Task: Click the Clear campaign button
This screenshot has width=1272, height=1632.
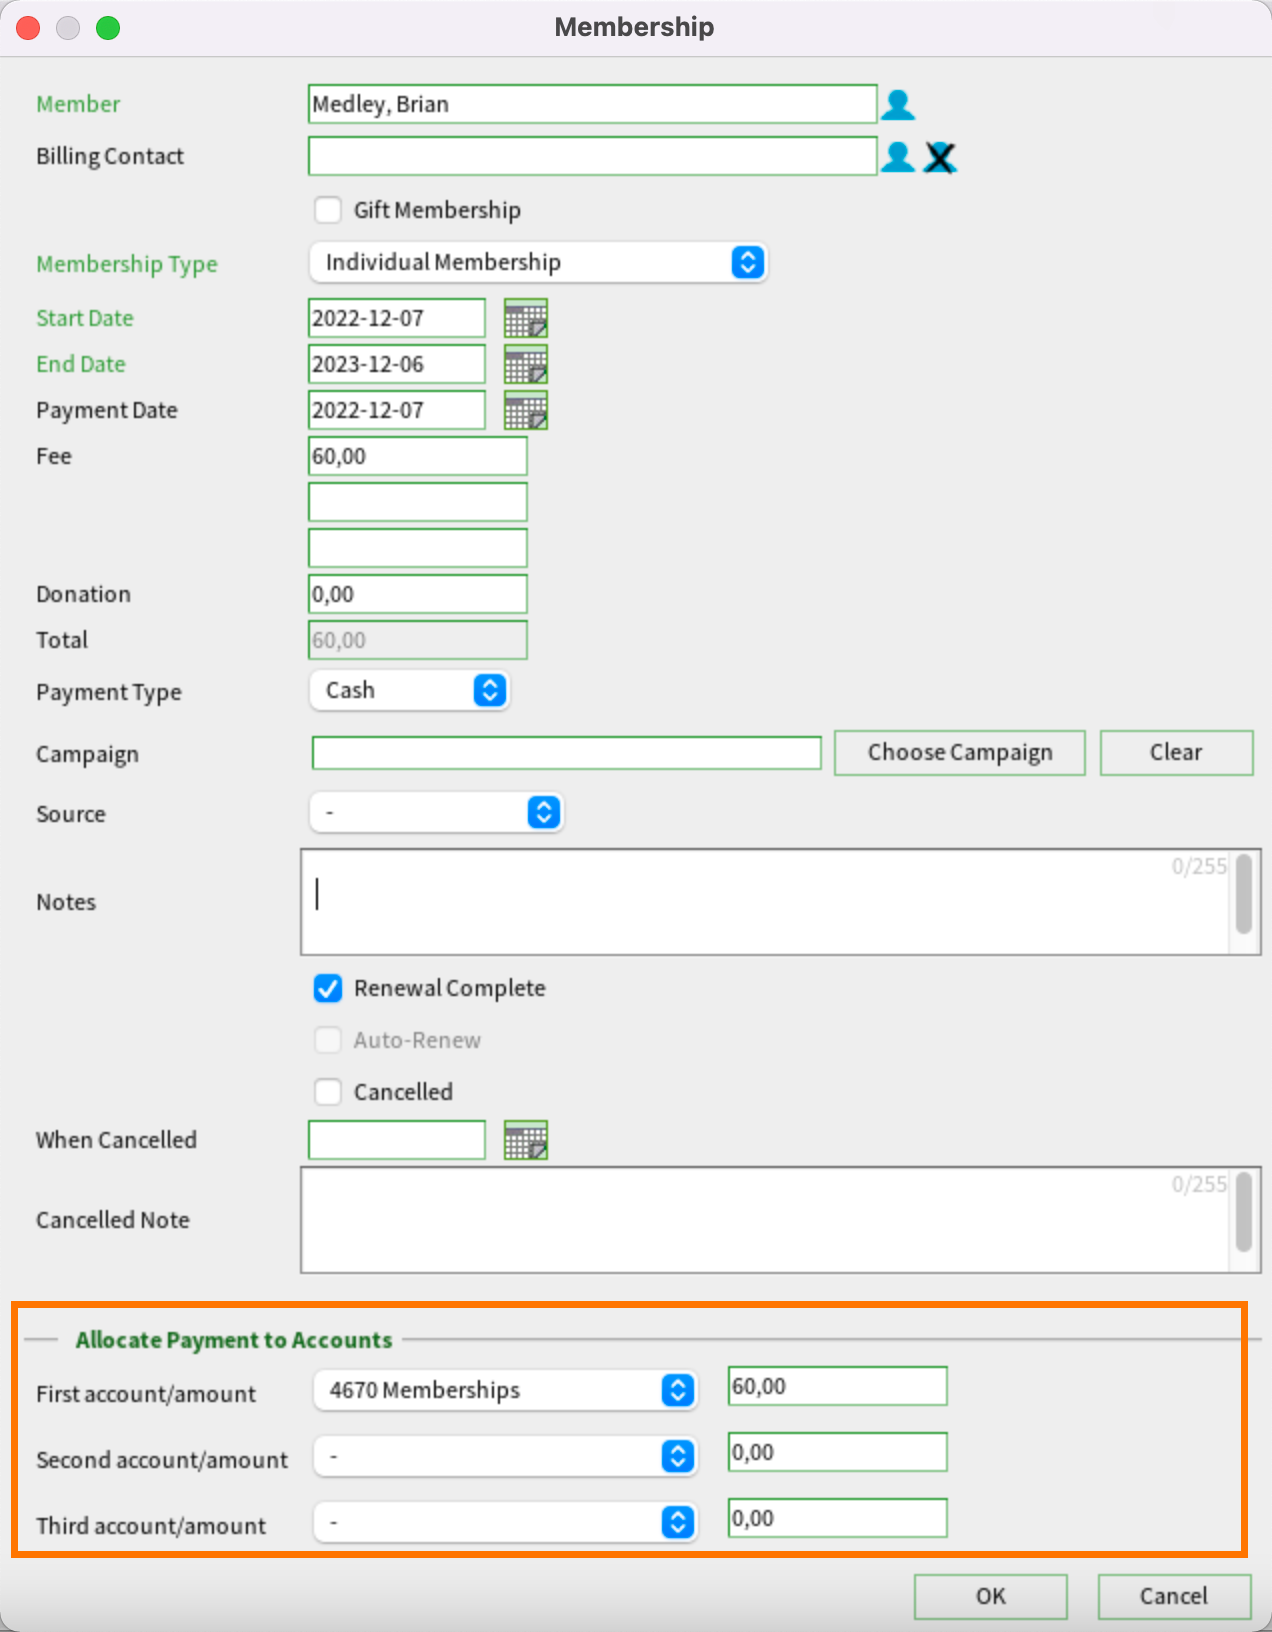Action: (1176, 752)
